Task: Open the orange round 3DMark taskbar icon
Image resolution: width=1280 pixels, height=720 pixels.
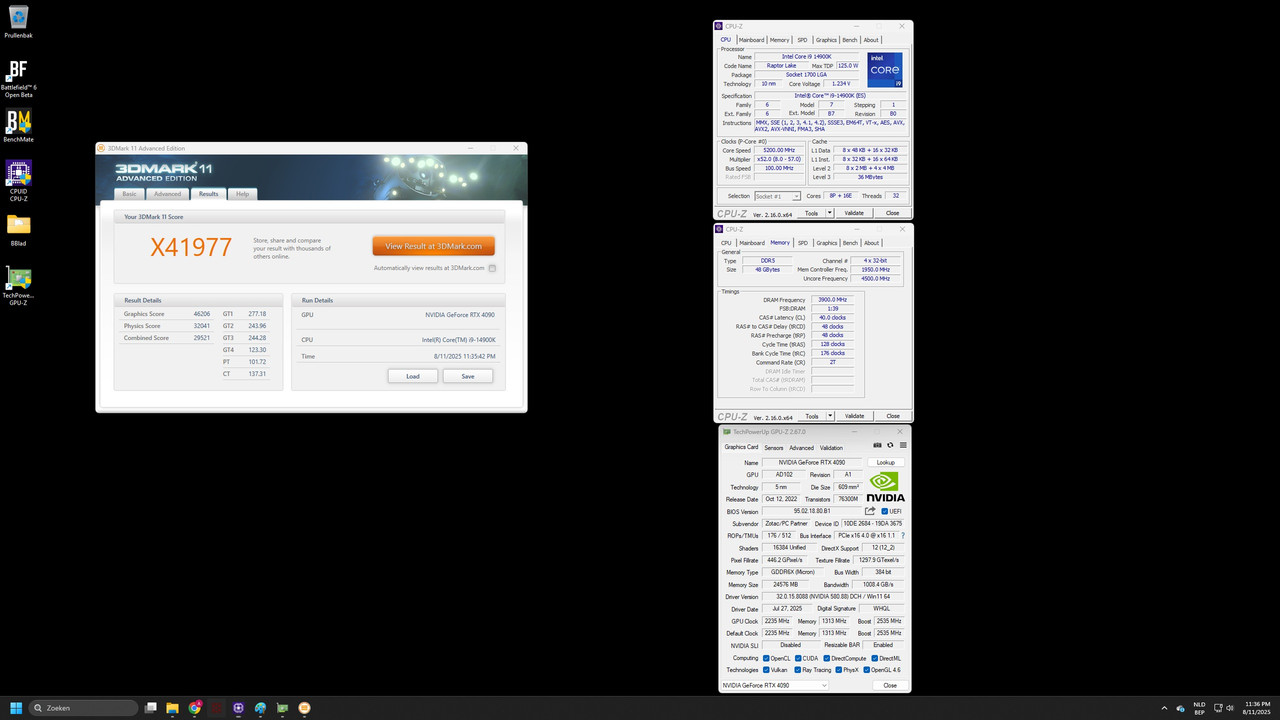Action: (x=304, y=708)
